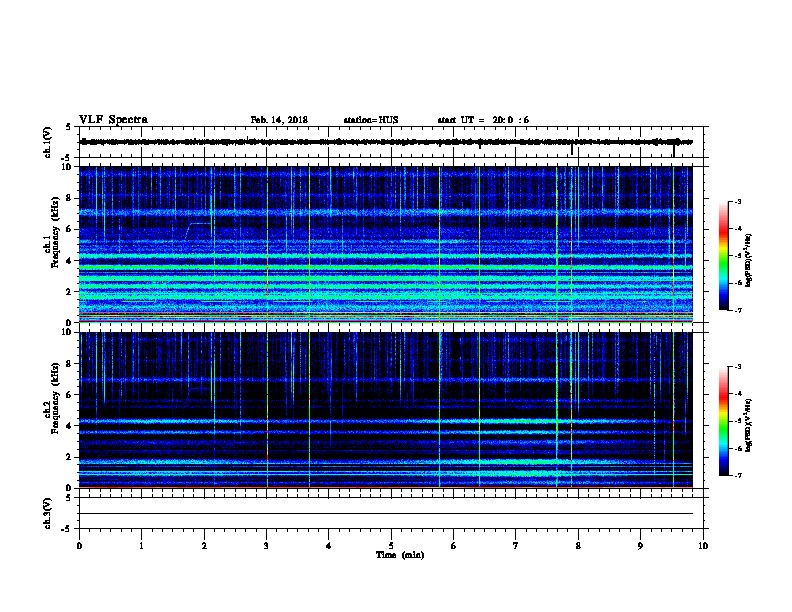Click time-axis tick label "8" at bottom
Viewport: 792px width, 612px height.
pos(578,546)
